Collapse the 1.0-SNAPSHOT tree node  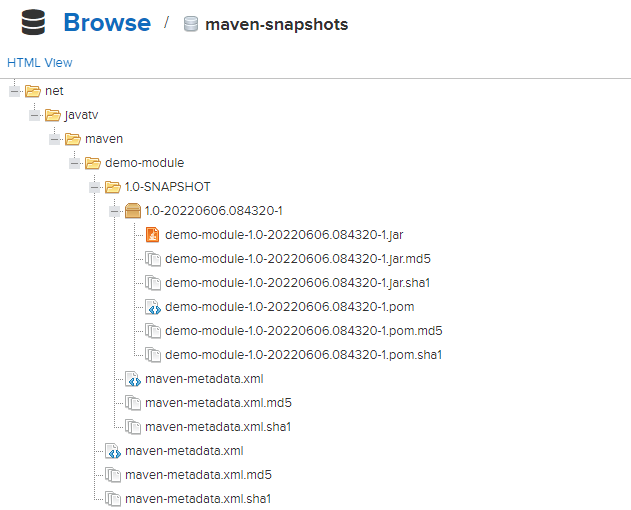tap(94, 187)
